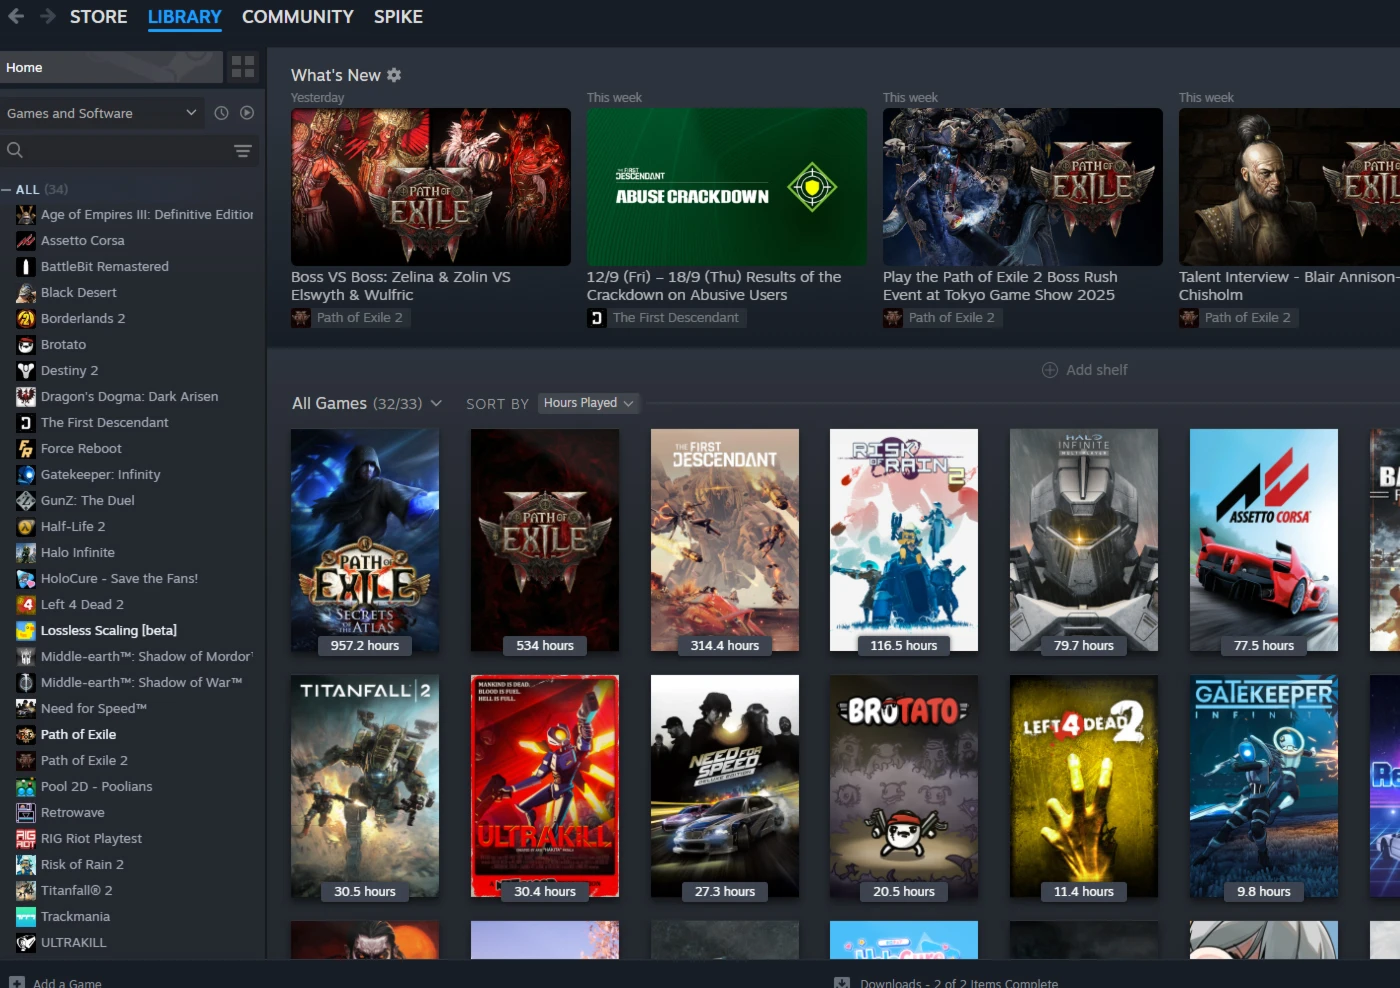1400x988 pixels.
Task: Click the back navigation arrow
Action: [x=16, y=16]
